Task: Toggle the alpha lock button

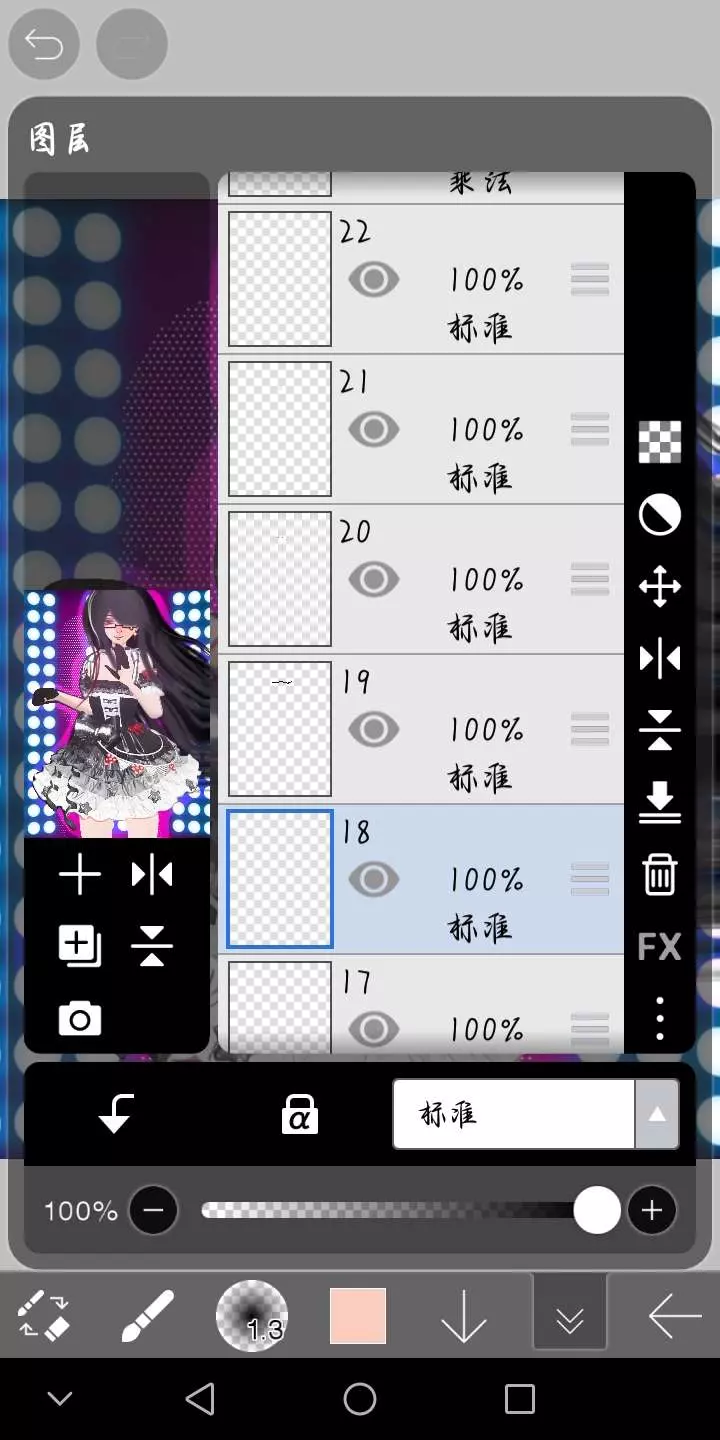Action: [x=299, y=1114]
